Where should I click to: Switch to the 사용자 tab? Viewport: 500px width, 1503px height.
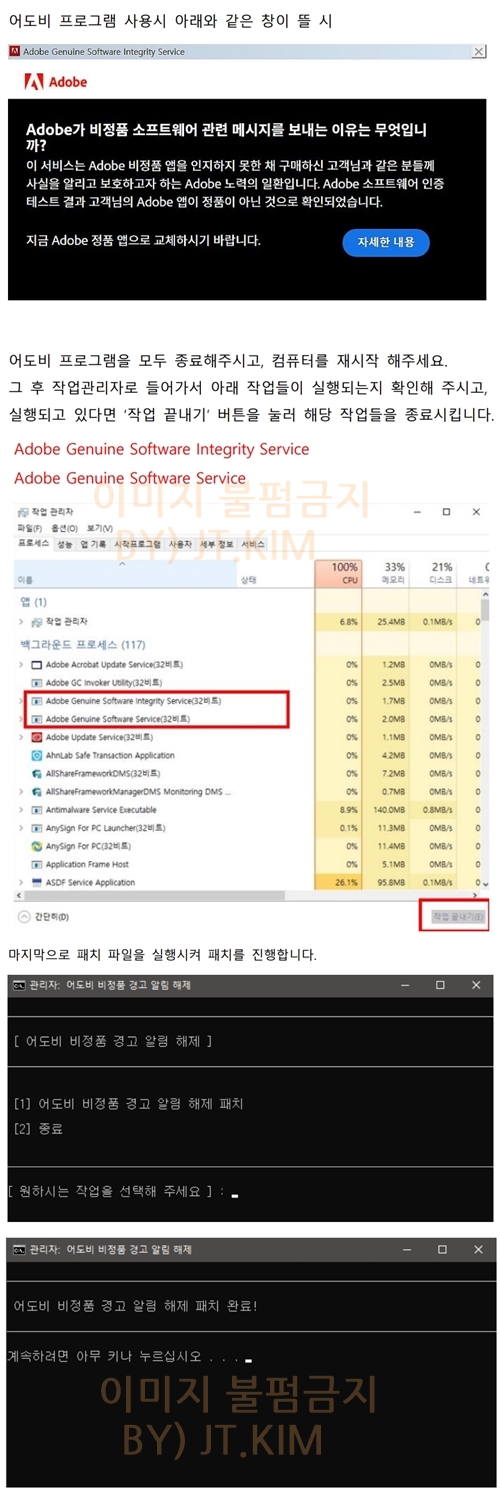tap(181, 544)
